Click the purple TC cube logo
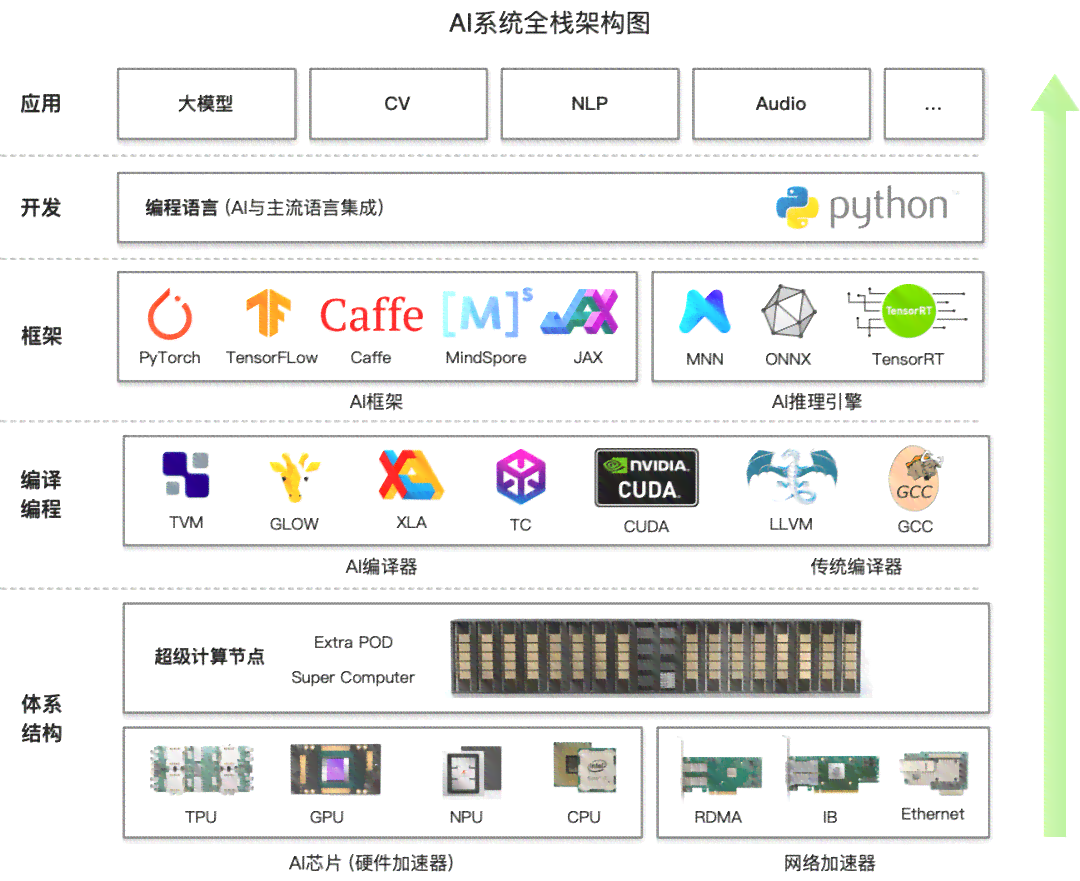The width and height of the screenshot is (1080, 881). [x=521, y=477]
